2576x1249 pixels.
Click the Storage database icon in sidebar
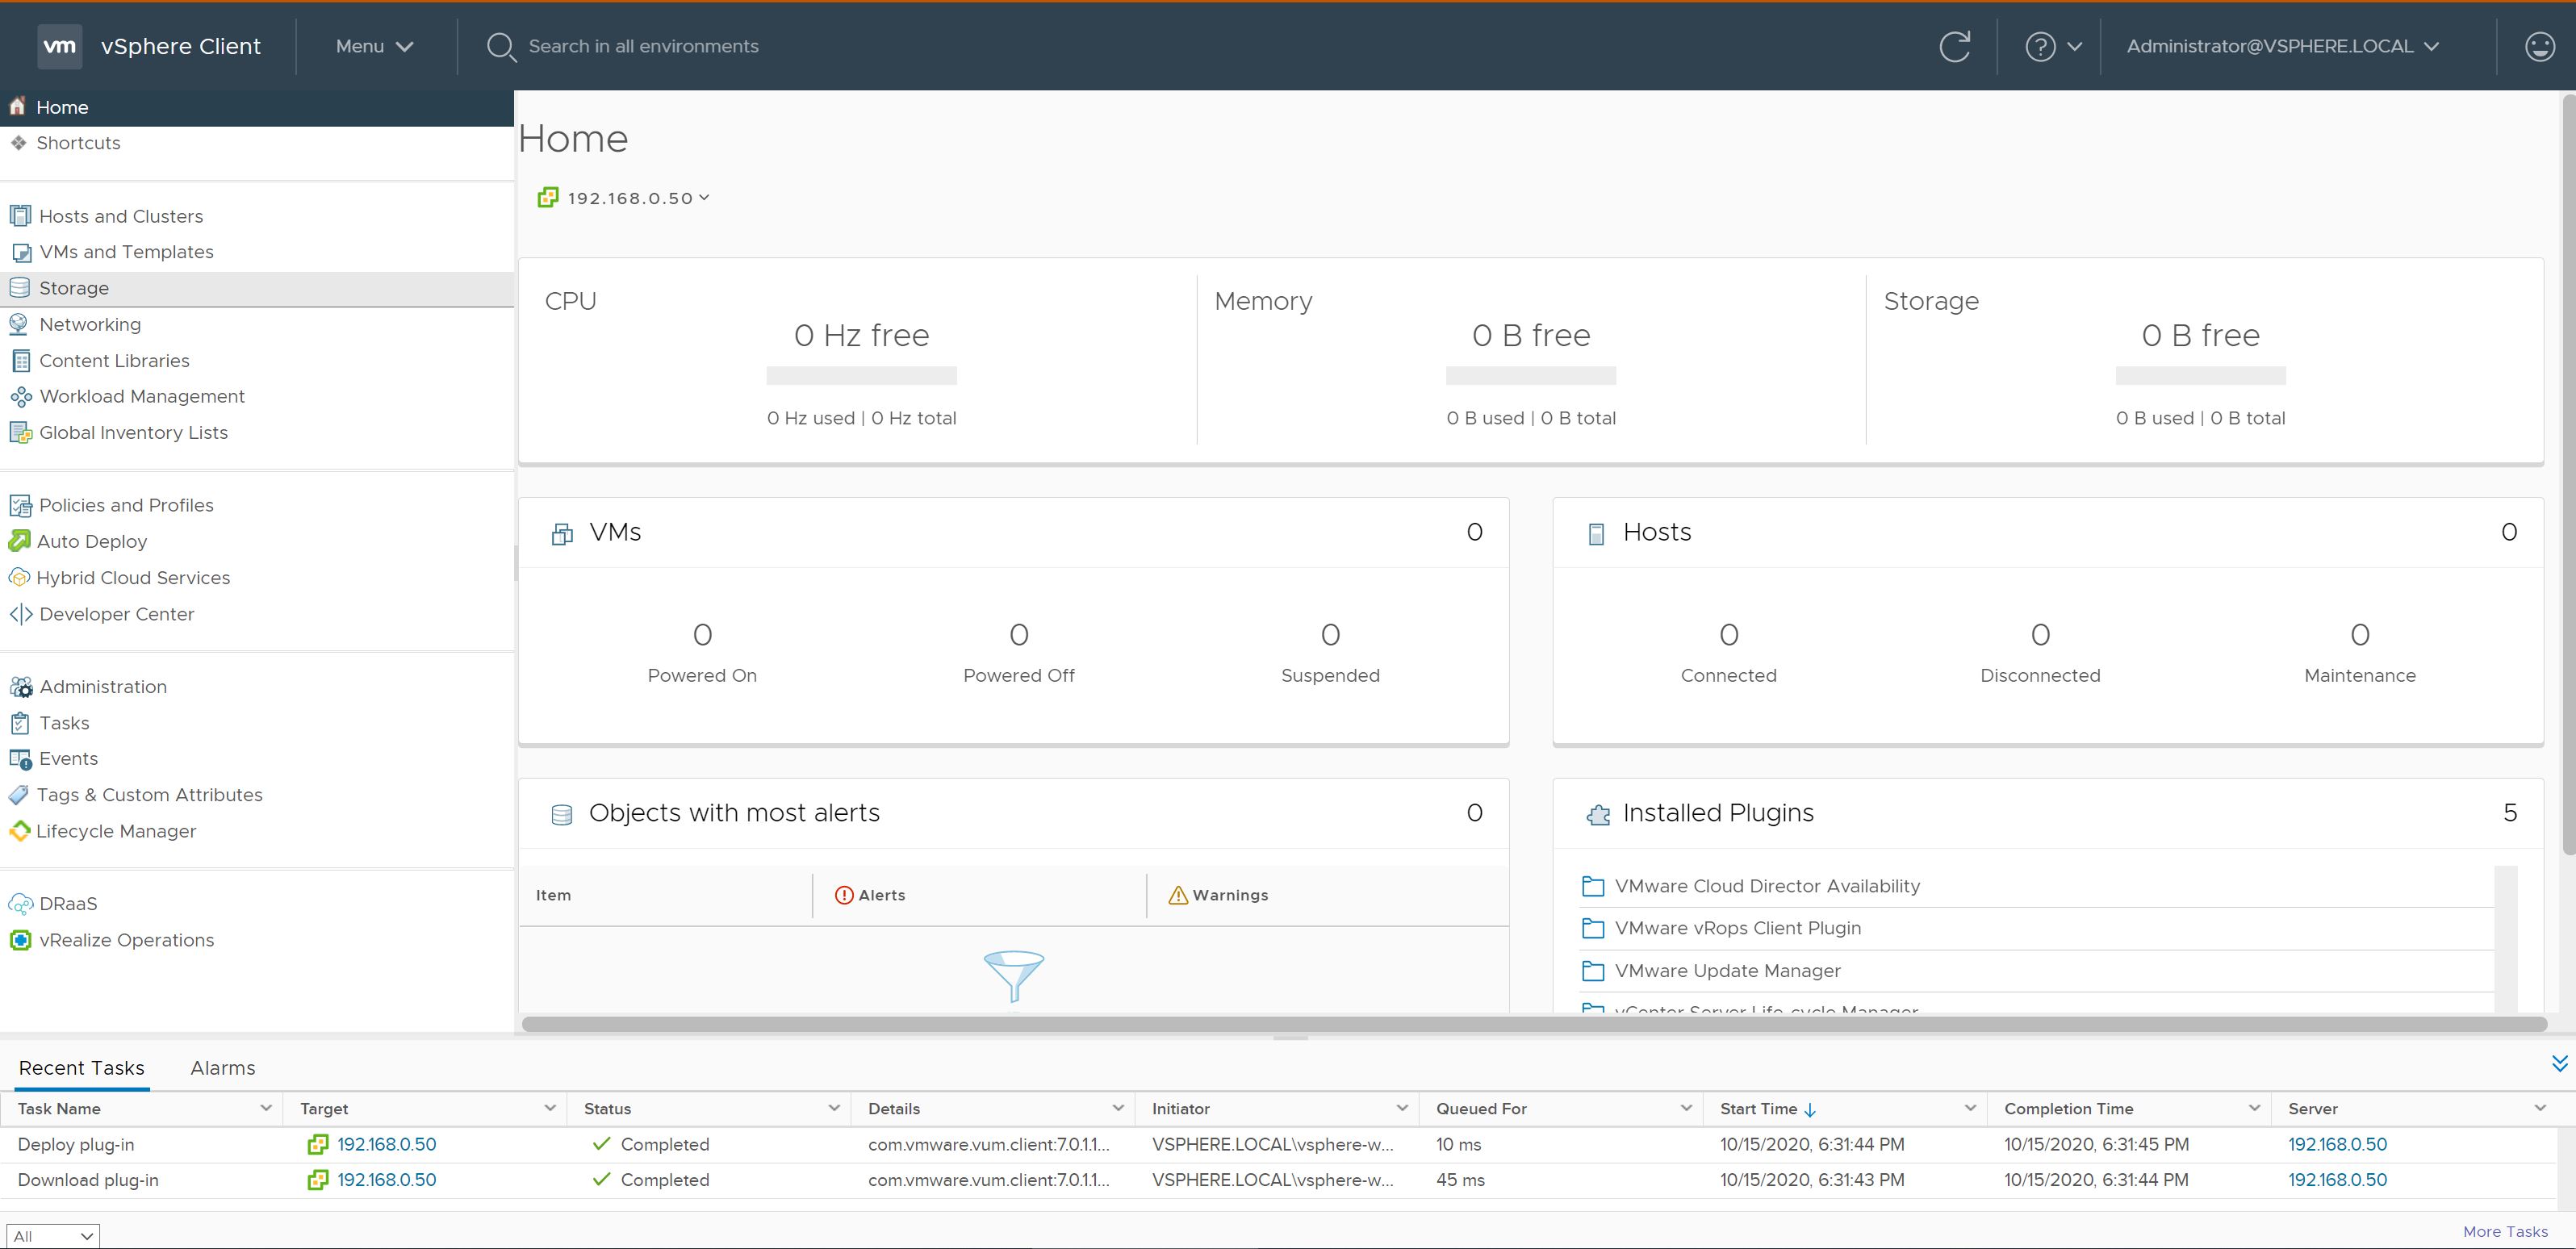[x=20, y=288]
